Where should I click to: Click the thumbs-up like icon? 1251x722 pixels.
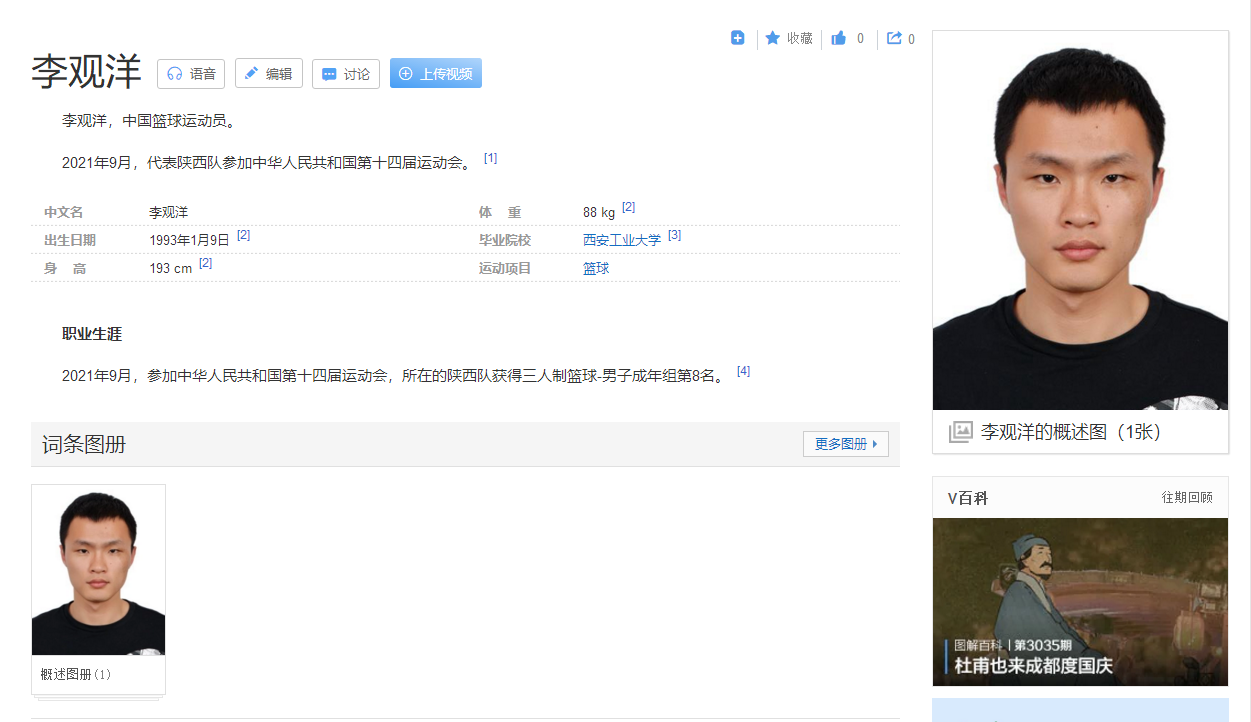[x=839, y=38]
